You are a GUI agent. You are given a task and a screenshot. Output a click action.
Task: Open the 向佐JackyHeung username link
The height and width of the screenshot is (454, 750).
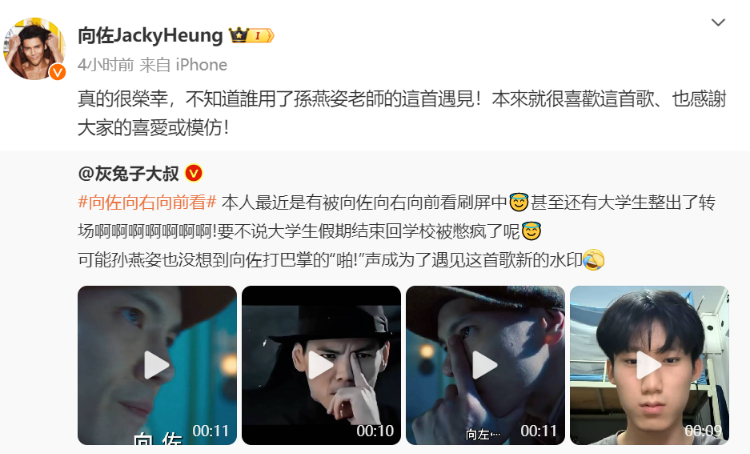pyautogui.click(x=150, y=35)
